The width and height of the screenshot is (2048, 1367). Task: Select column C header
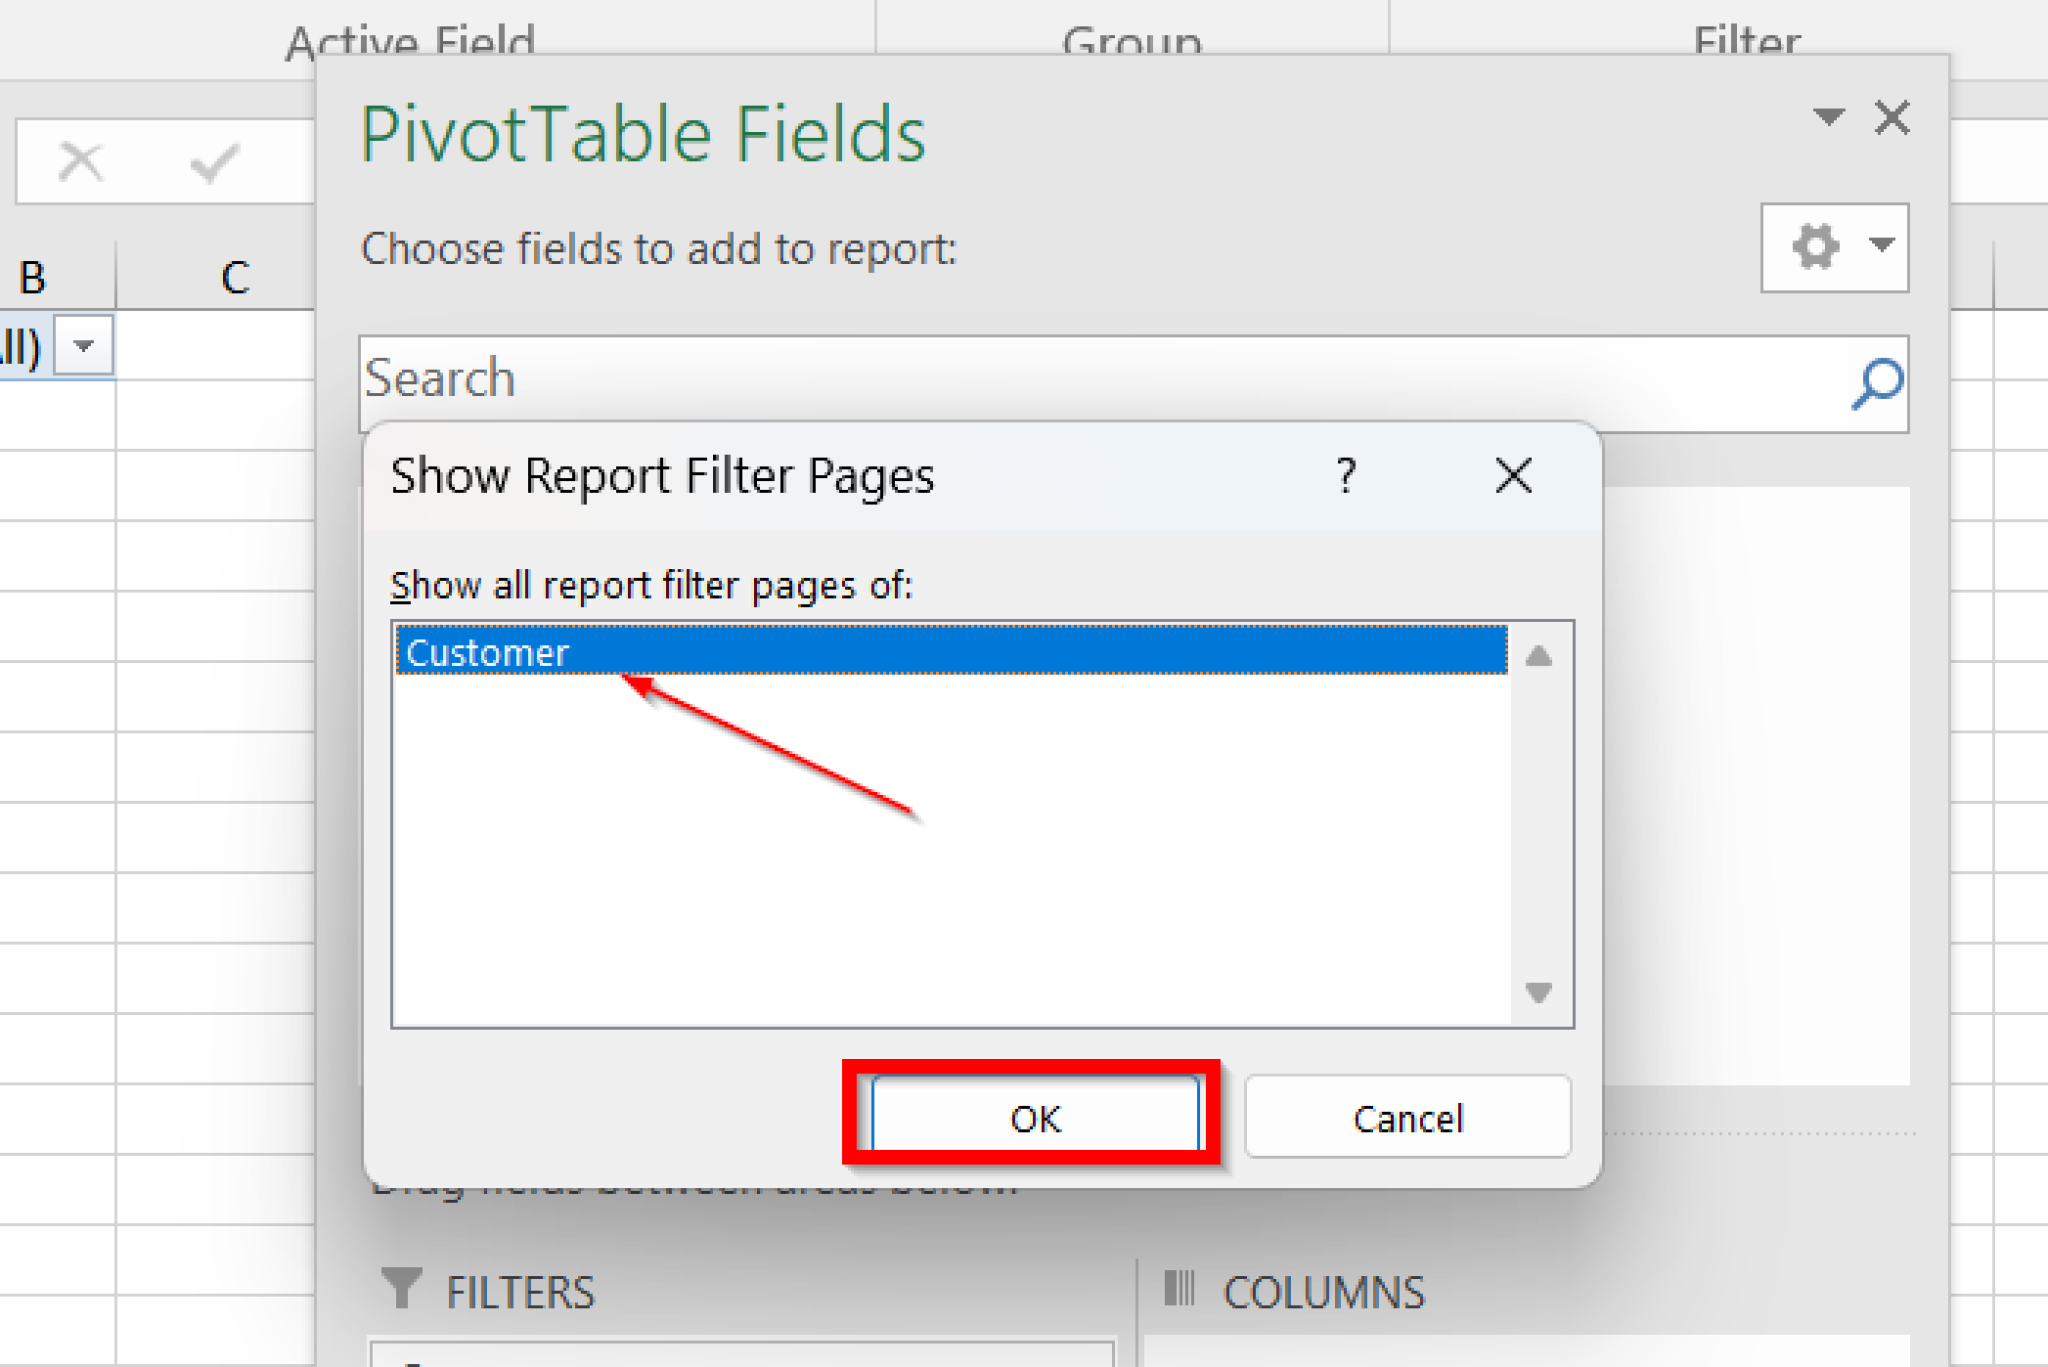(234, 277)
